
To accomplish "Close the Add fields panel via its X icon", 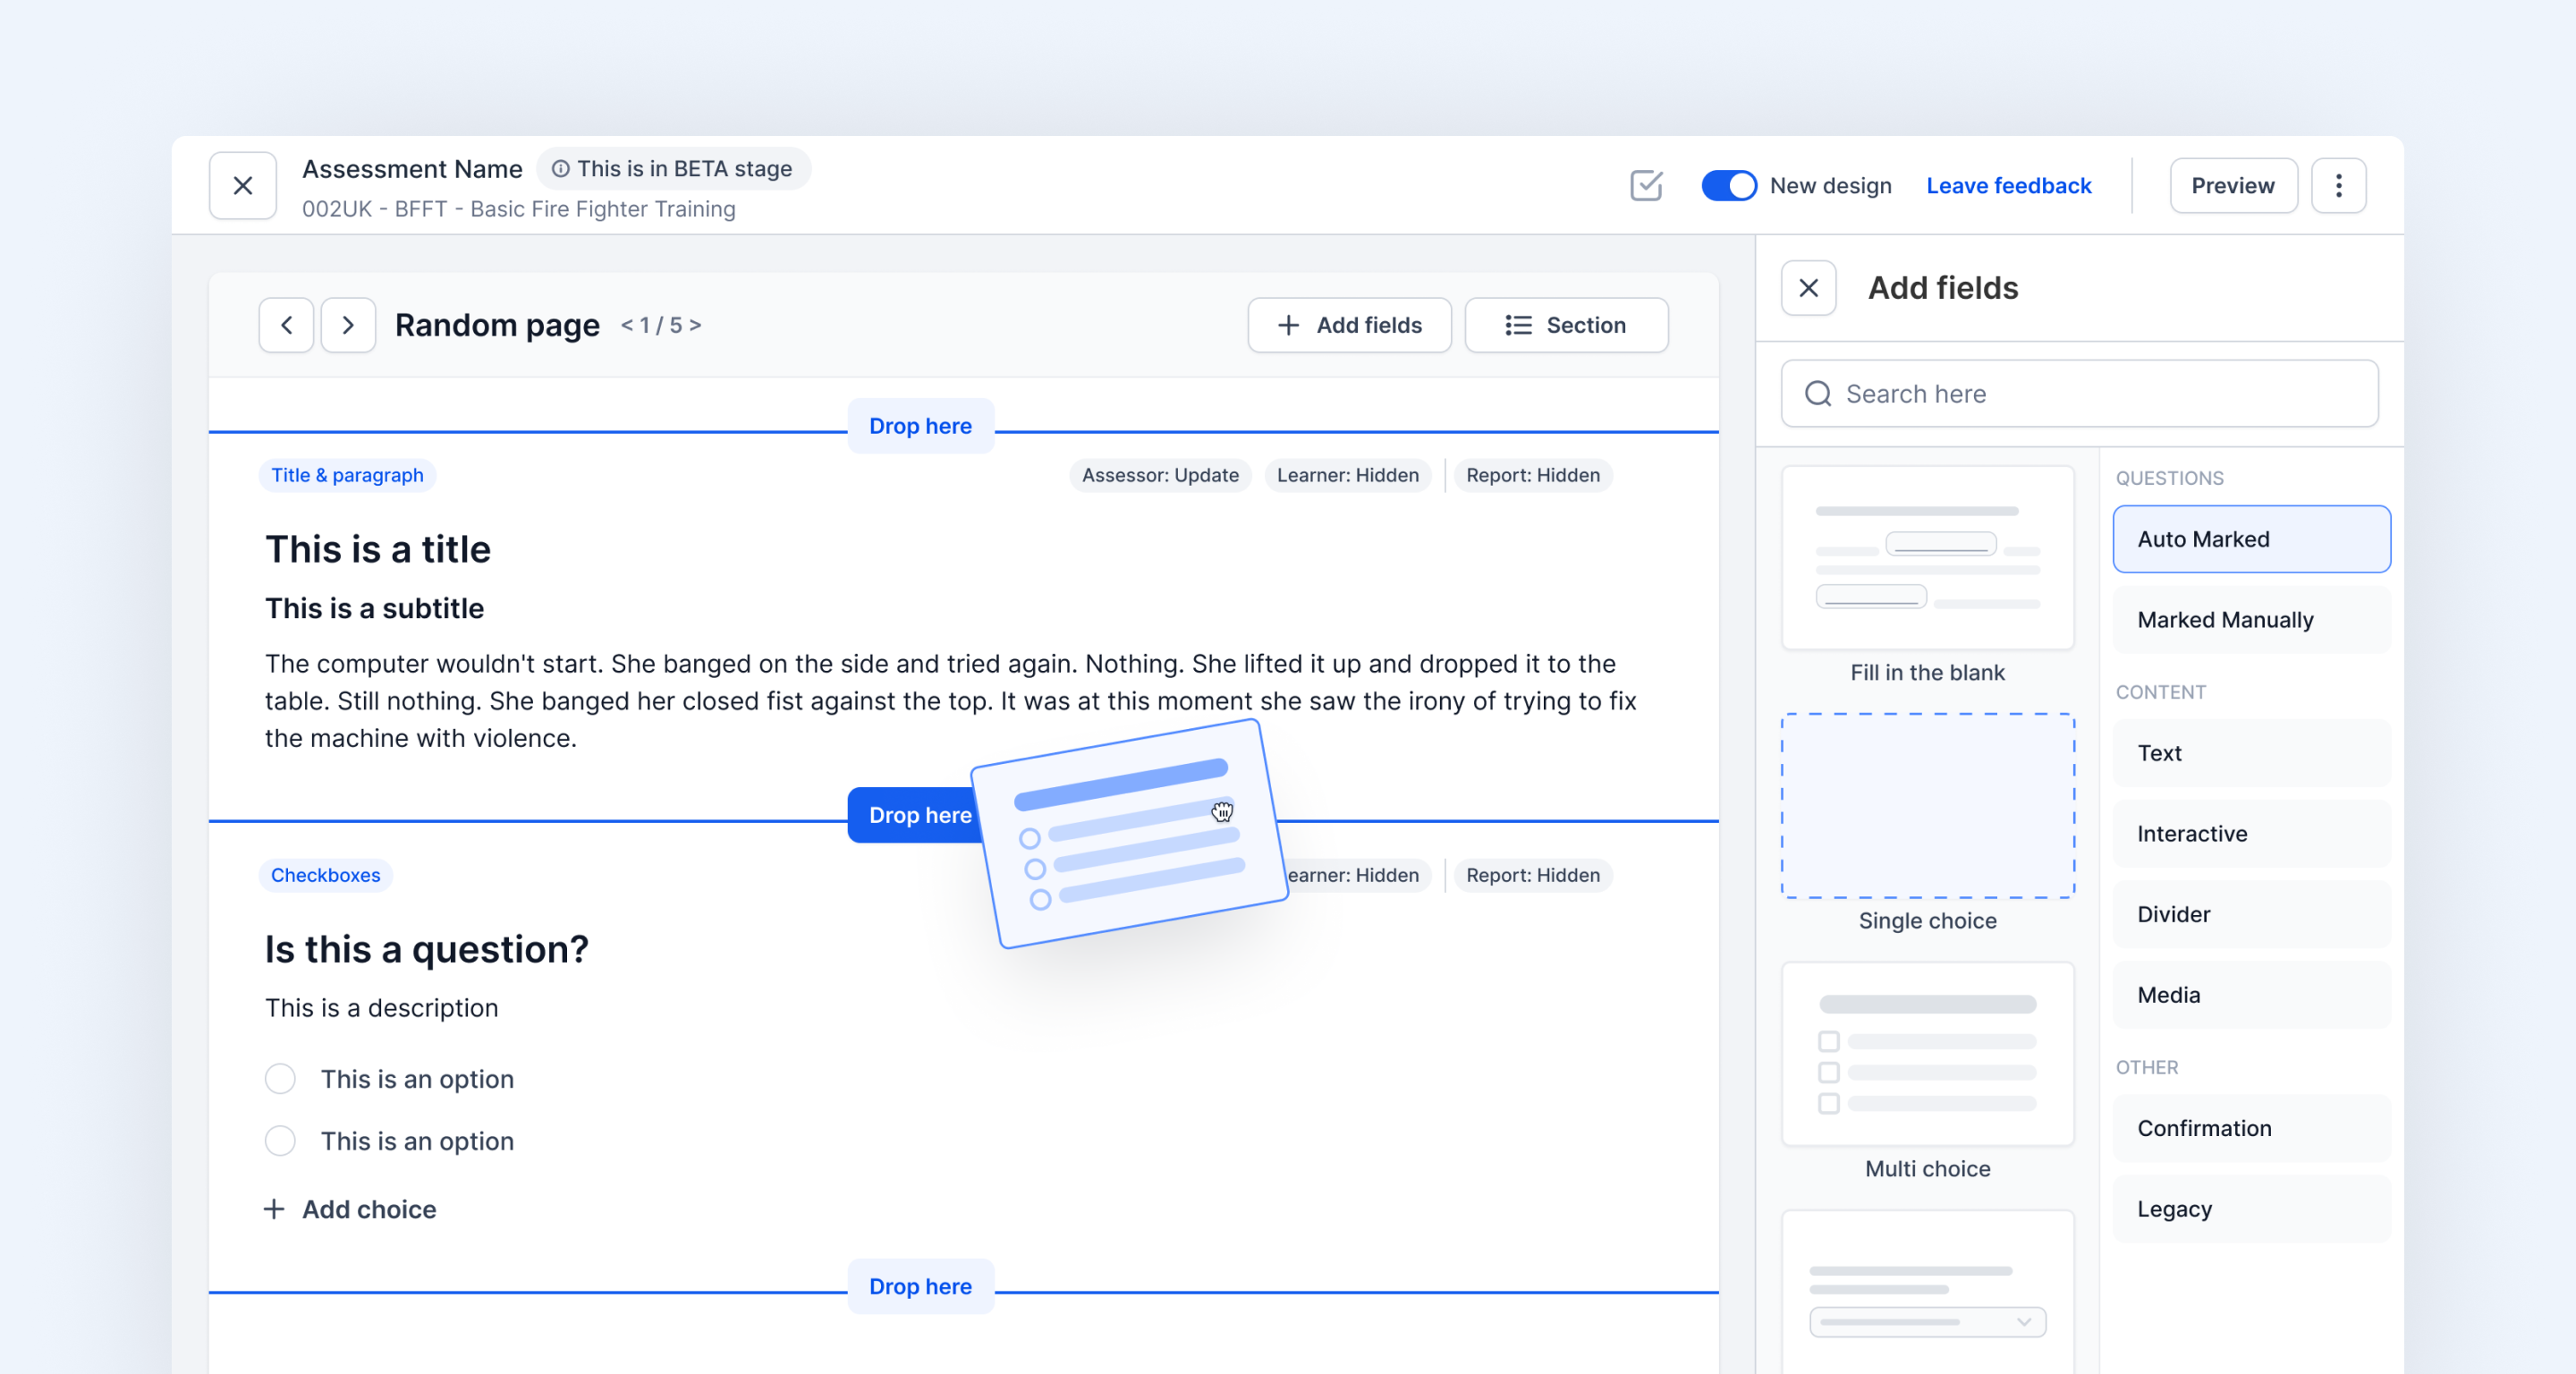I will [x=1808, y=288].
